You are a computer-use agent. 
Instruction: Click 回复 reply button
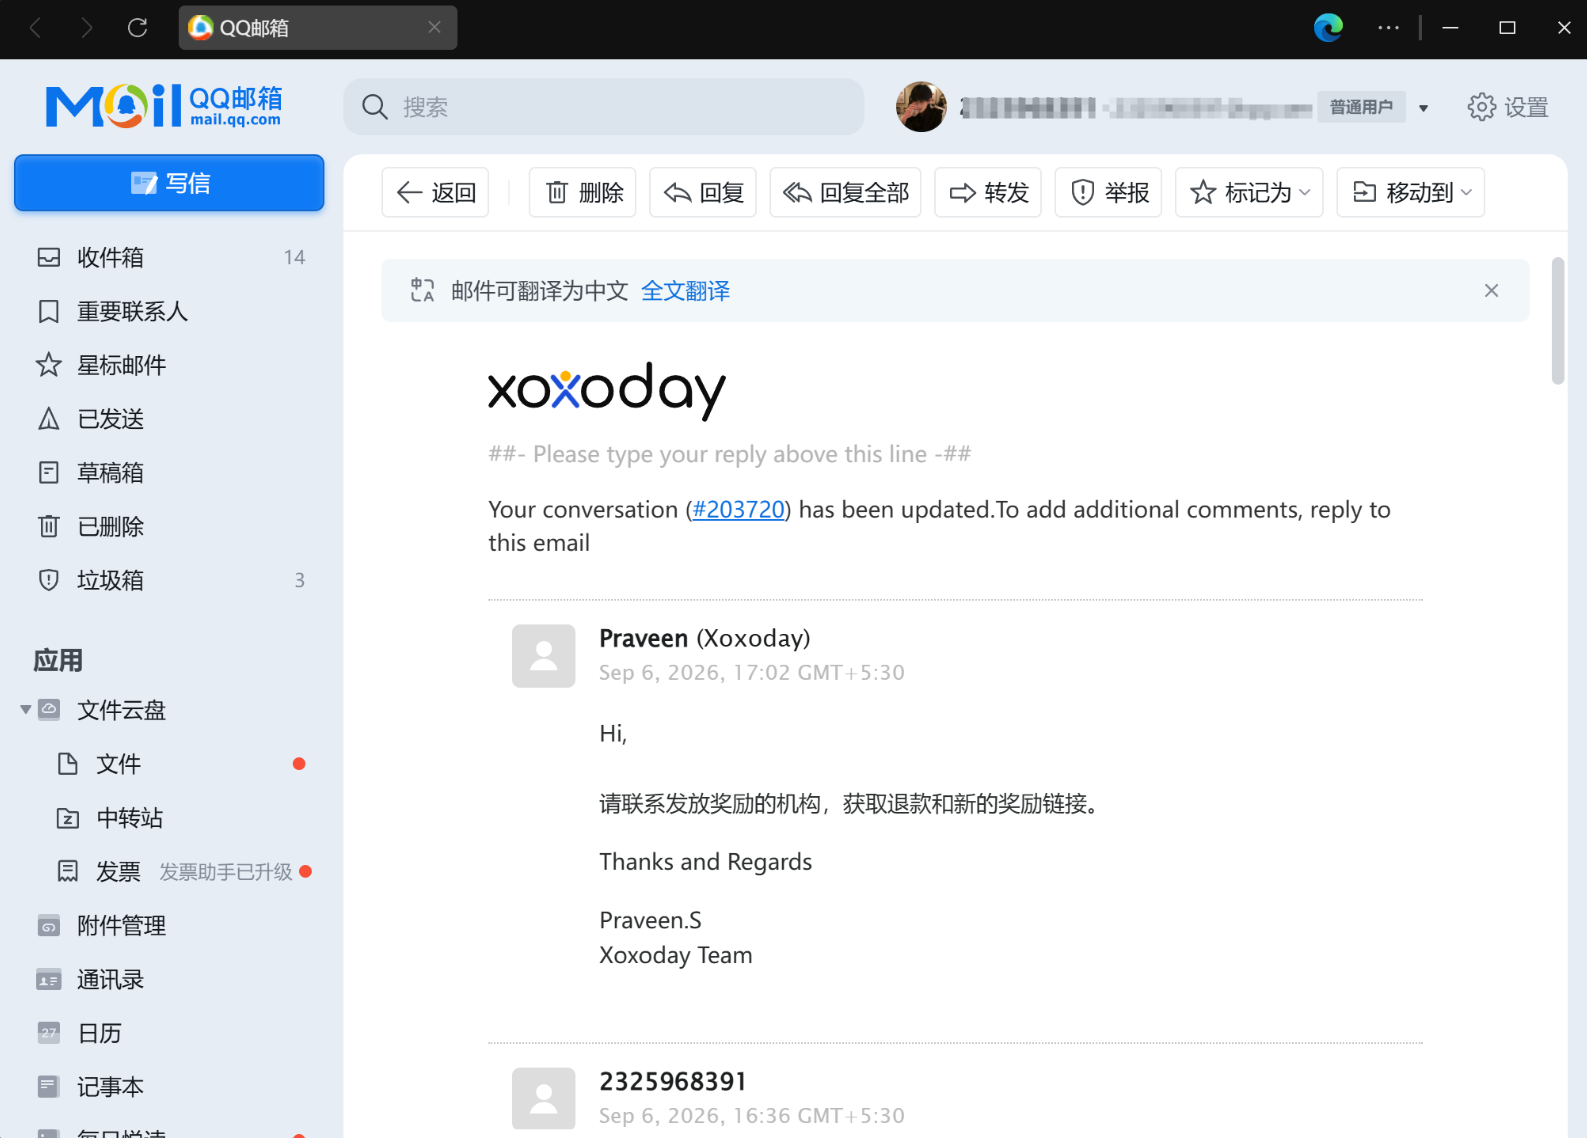click(x=703, y=192)
